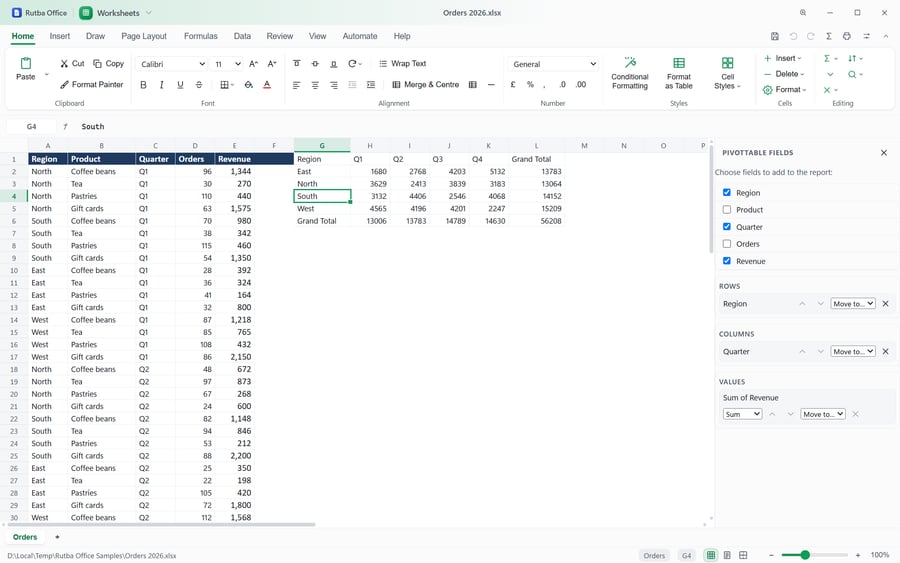Open Move to dropdown for Quarter column
The height and width of the screenshot is (563, 900).
tap(853, 351)
